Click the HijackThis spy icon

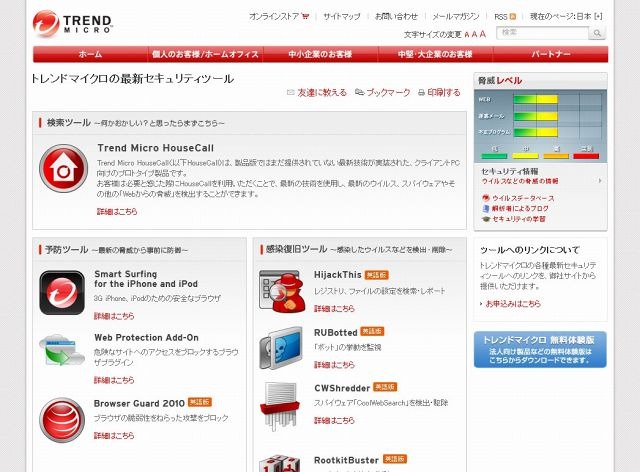[282, 291]
